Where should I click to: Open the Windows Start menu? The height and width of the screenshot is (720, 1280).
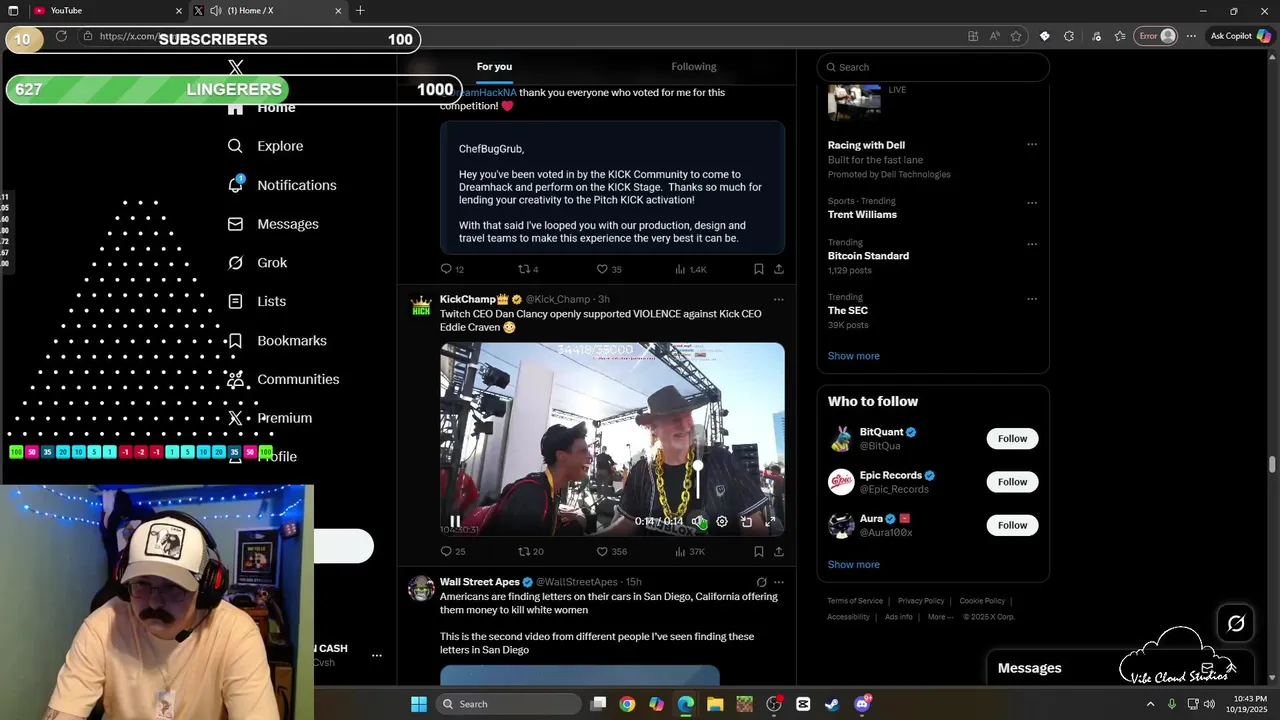point(419,704)
